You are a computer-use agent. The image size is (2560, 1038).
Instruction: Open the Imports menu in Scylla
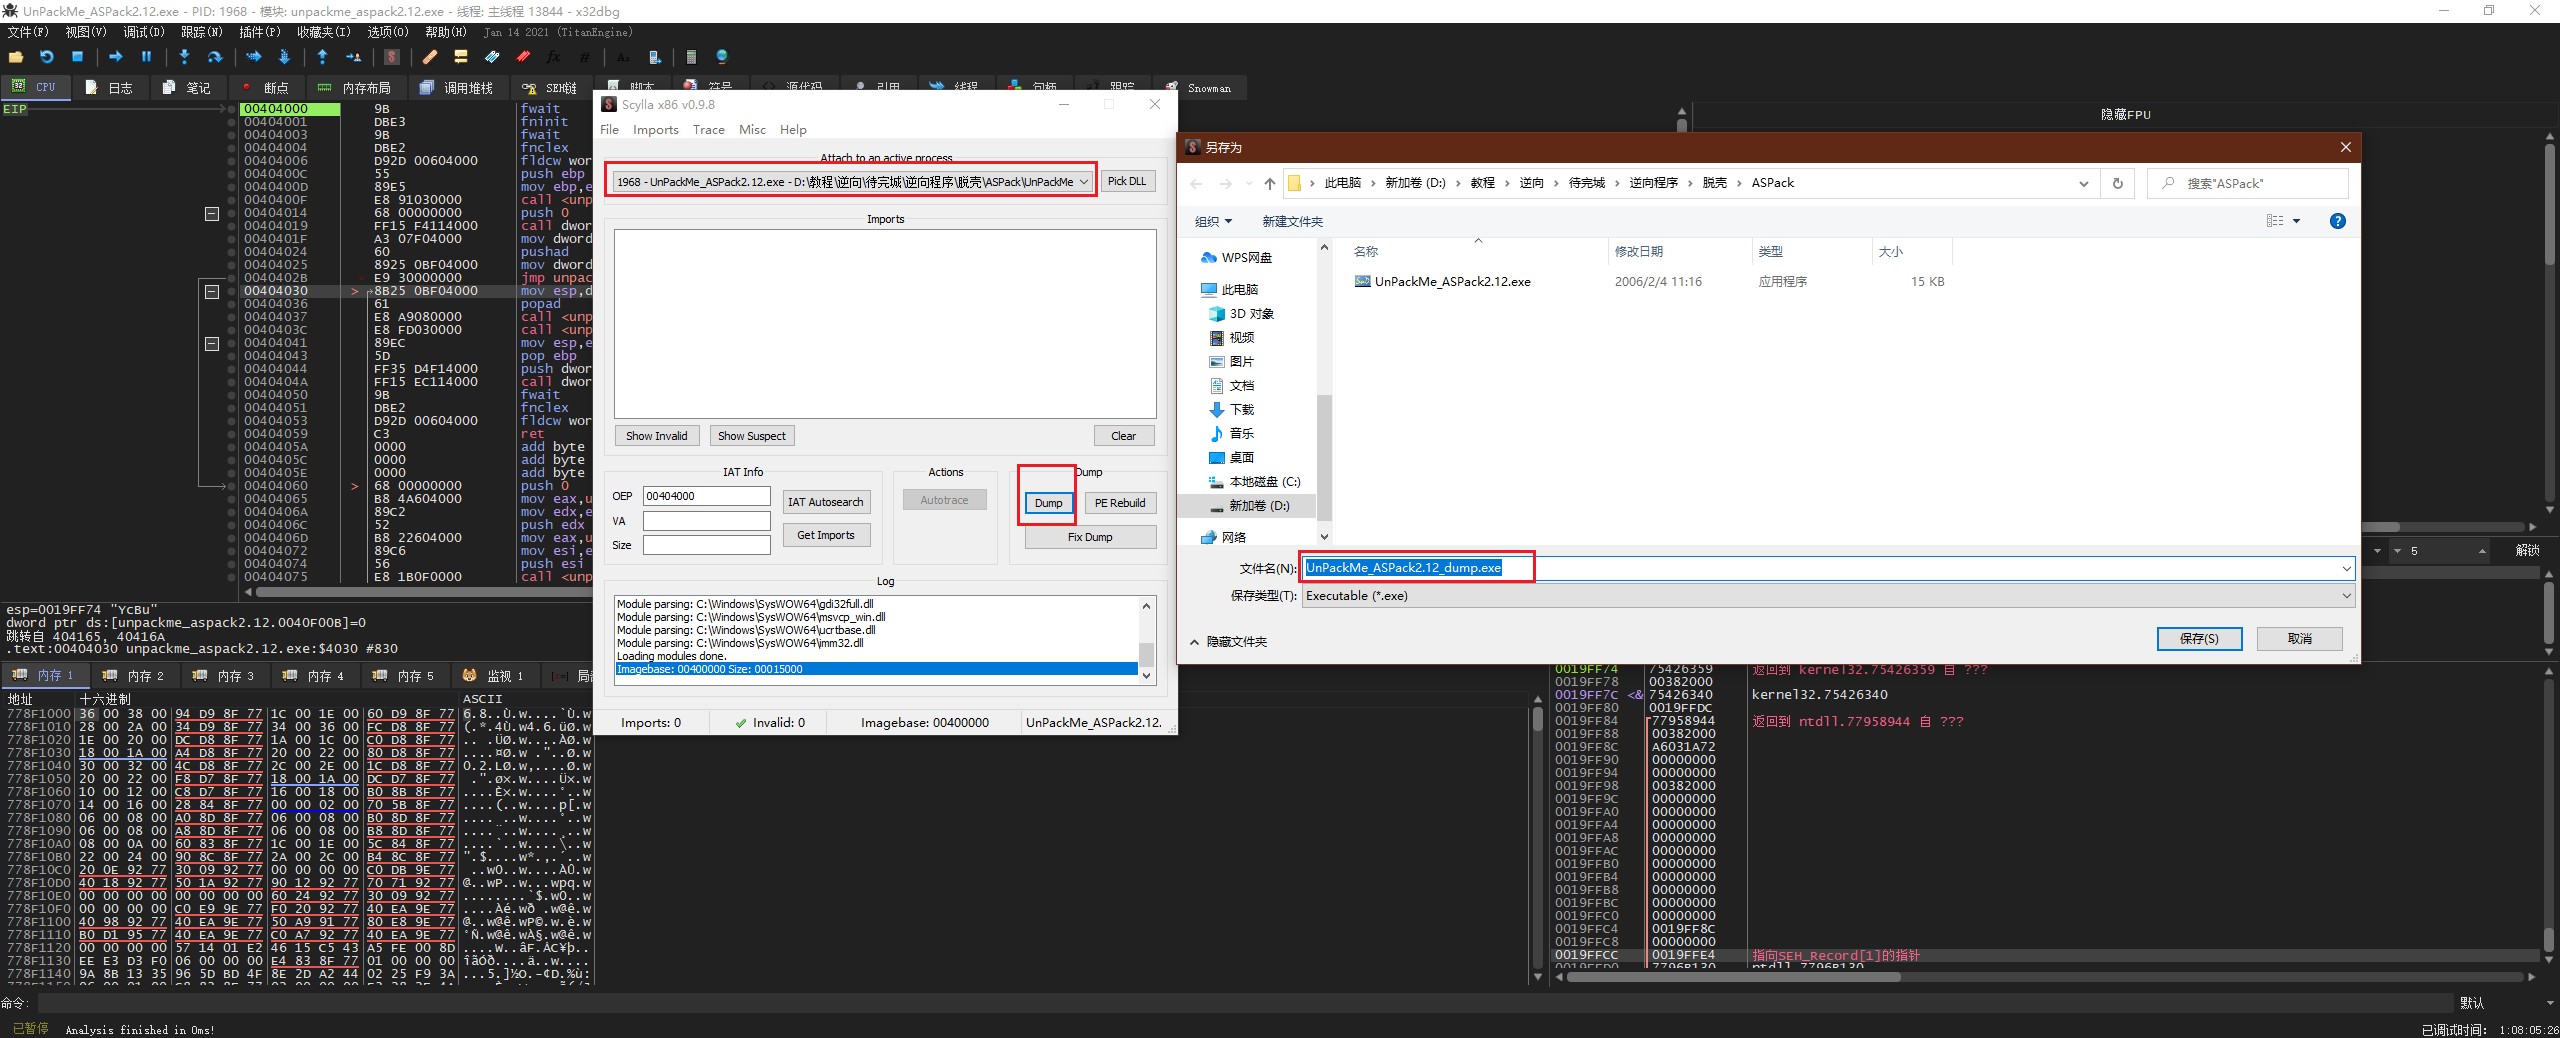(x=655, y=130)
